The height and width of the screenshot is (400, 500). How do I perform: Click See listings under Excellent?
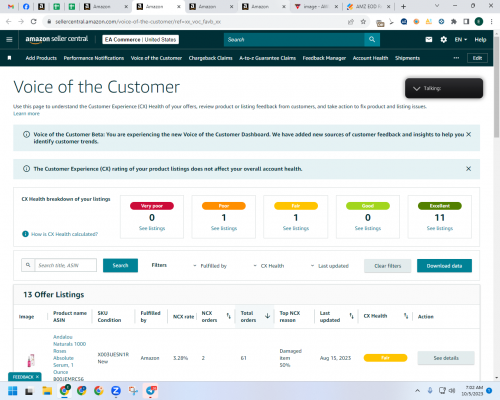pyautogui.click(x=440, y=228)
